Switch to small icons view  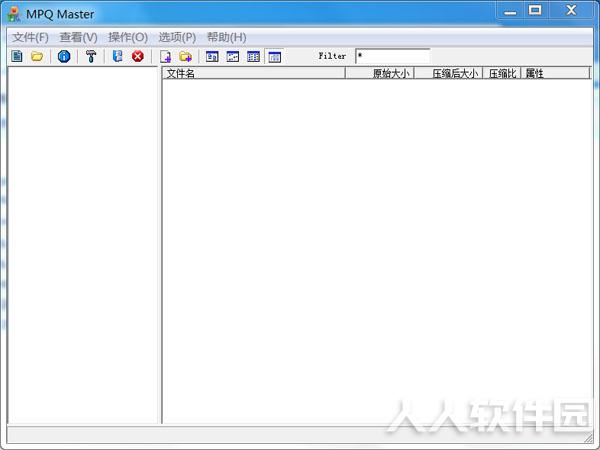233,57
